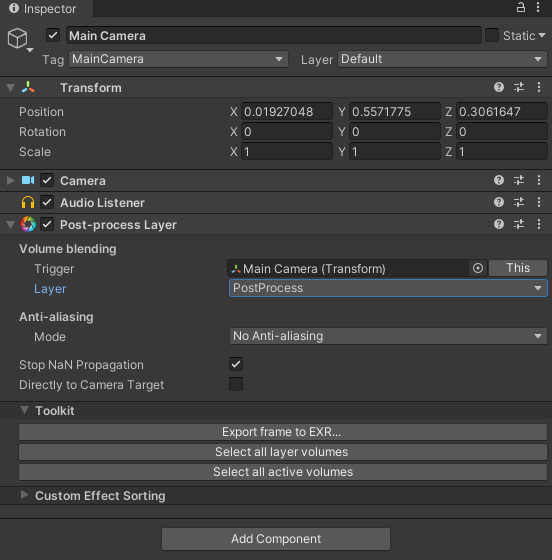Image resolution: width=552 pixels, height=560 pixels.
Task: Open the Inspector tab kebab menu
Action: click(x=538, y=7)
